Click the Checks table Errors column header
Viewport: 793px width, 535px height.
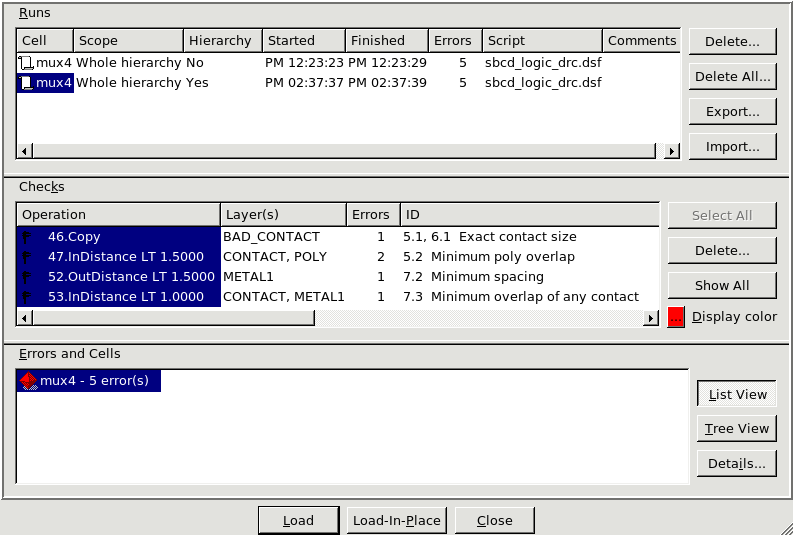[373, 214]
